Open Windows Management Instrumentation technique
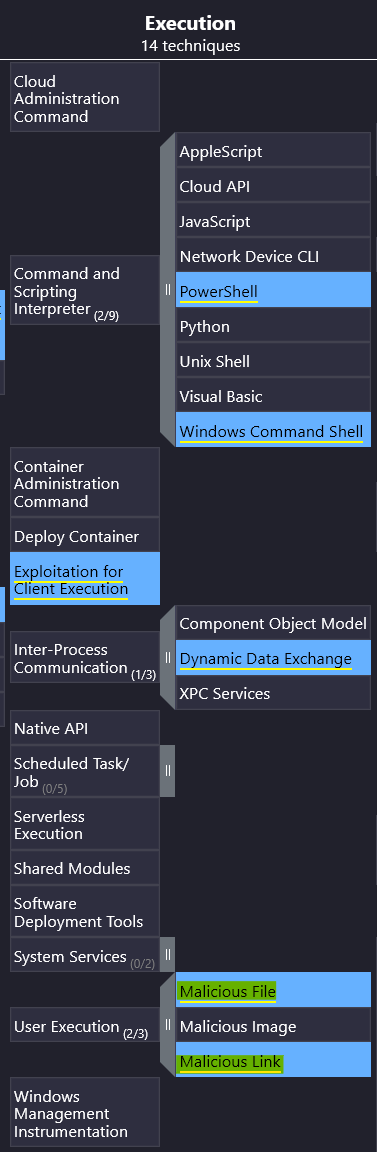The image size is (377, 1152). pos(85,1114)
